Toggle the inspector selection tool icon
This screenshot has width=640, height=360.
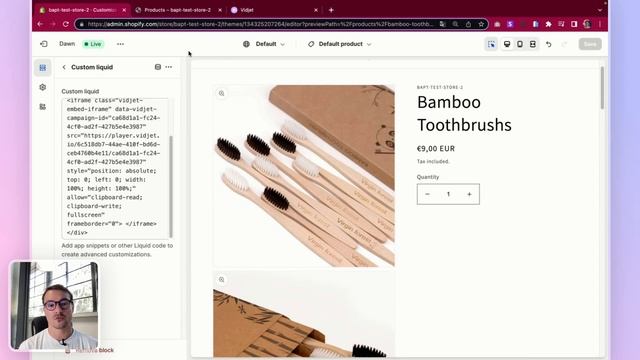pyautogui.click(x=491, y=44)
